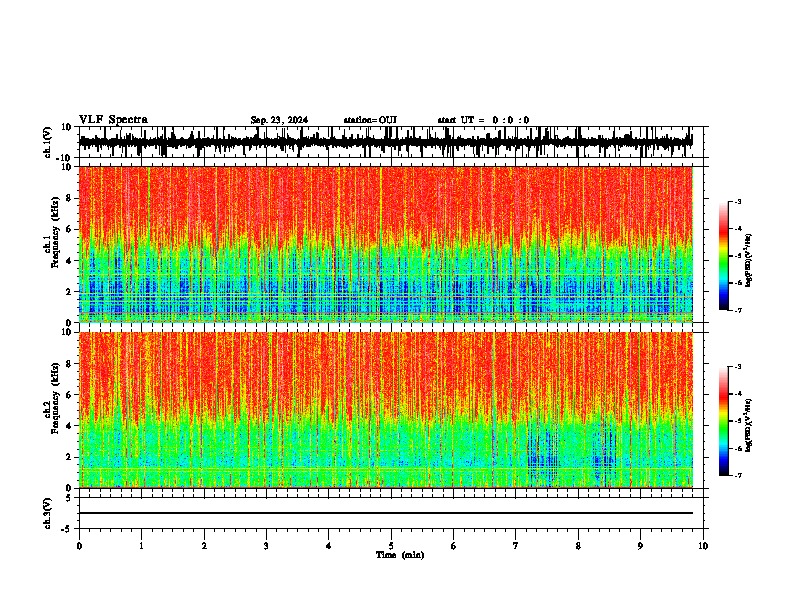The image size is (792, 612).
Task: Click the ch.1 colorbar log(PSD) label
Action: [x=749, y=261]
